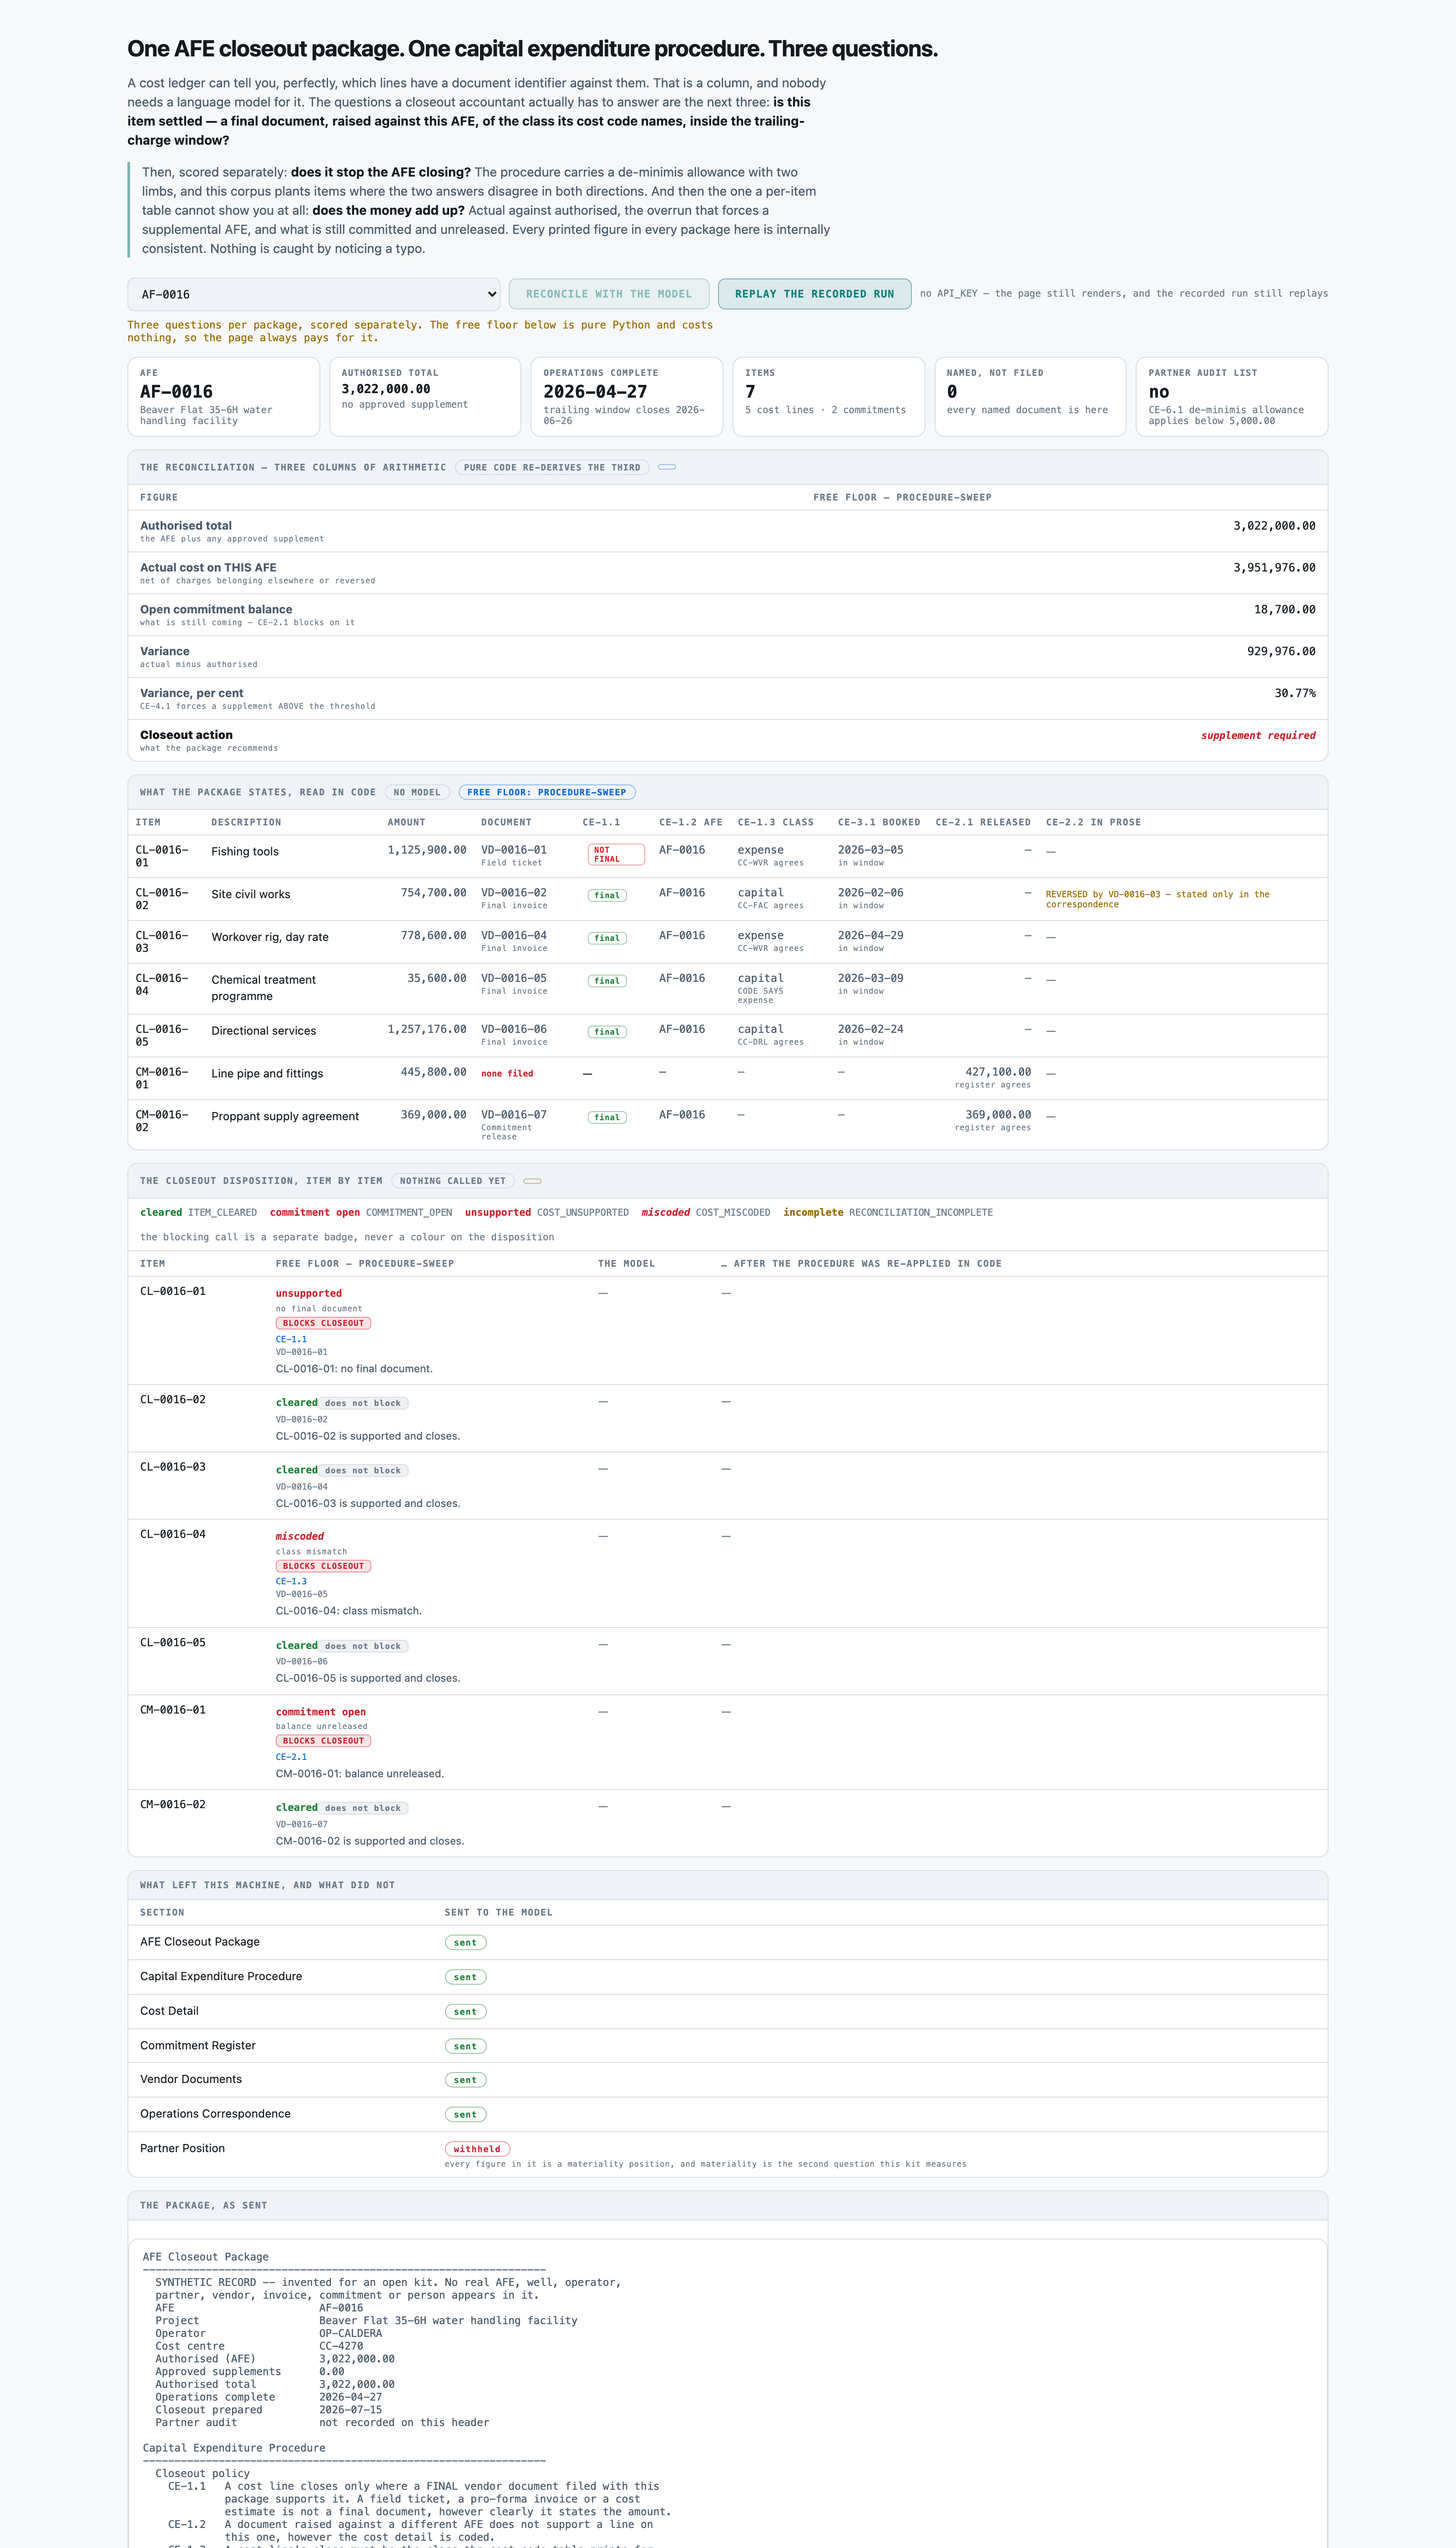Click sent badge for Commitment Register
This screenshot has height=2548, width=1456.
click(466, 2046)
